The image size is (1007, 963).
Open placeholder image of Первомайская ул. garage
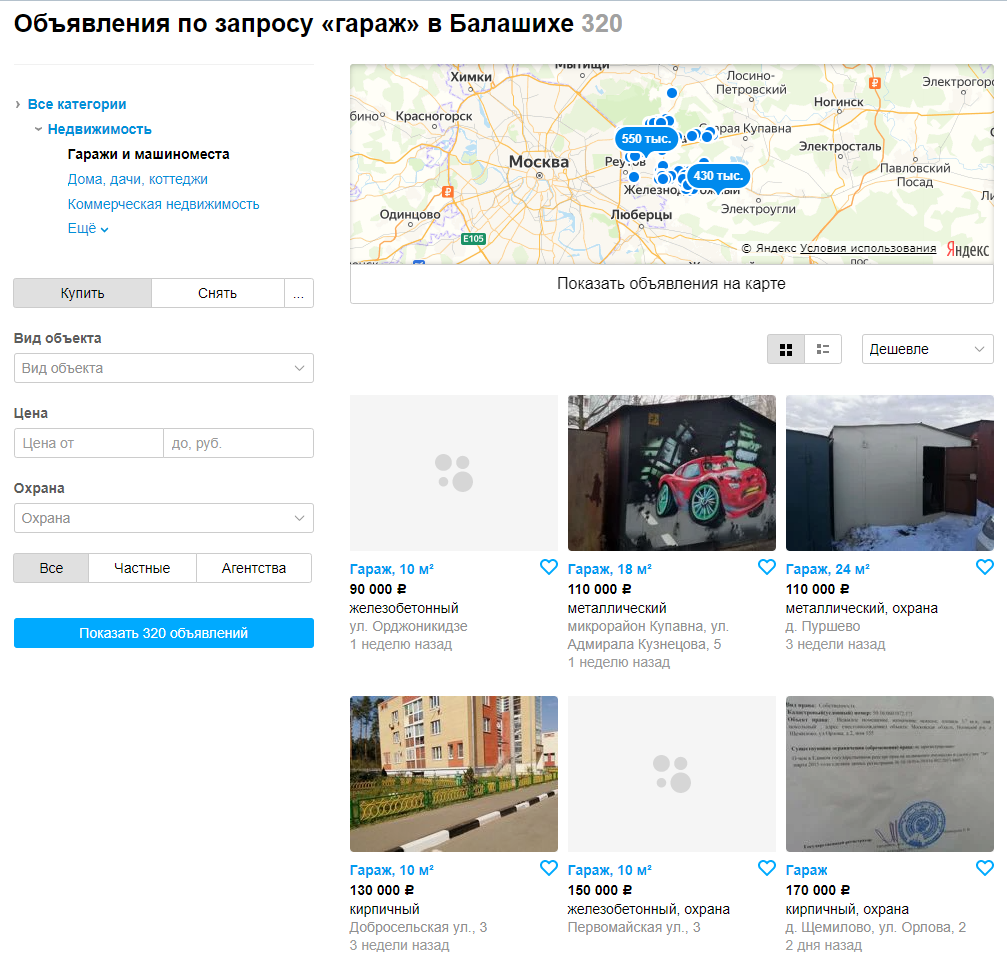click(672, 774)
